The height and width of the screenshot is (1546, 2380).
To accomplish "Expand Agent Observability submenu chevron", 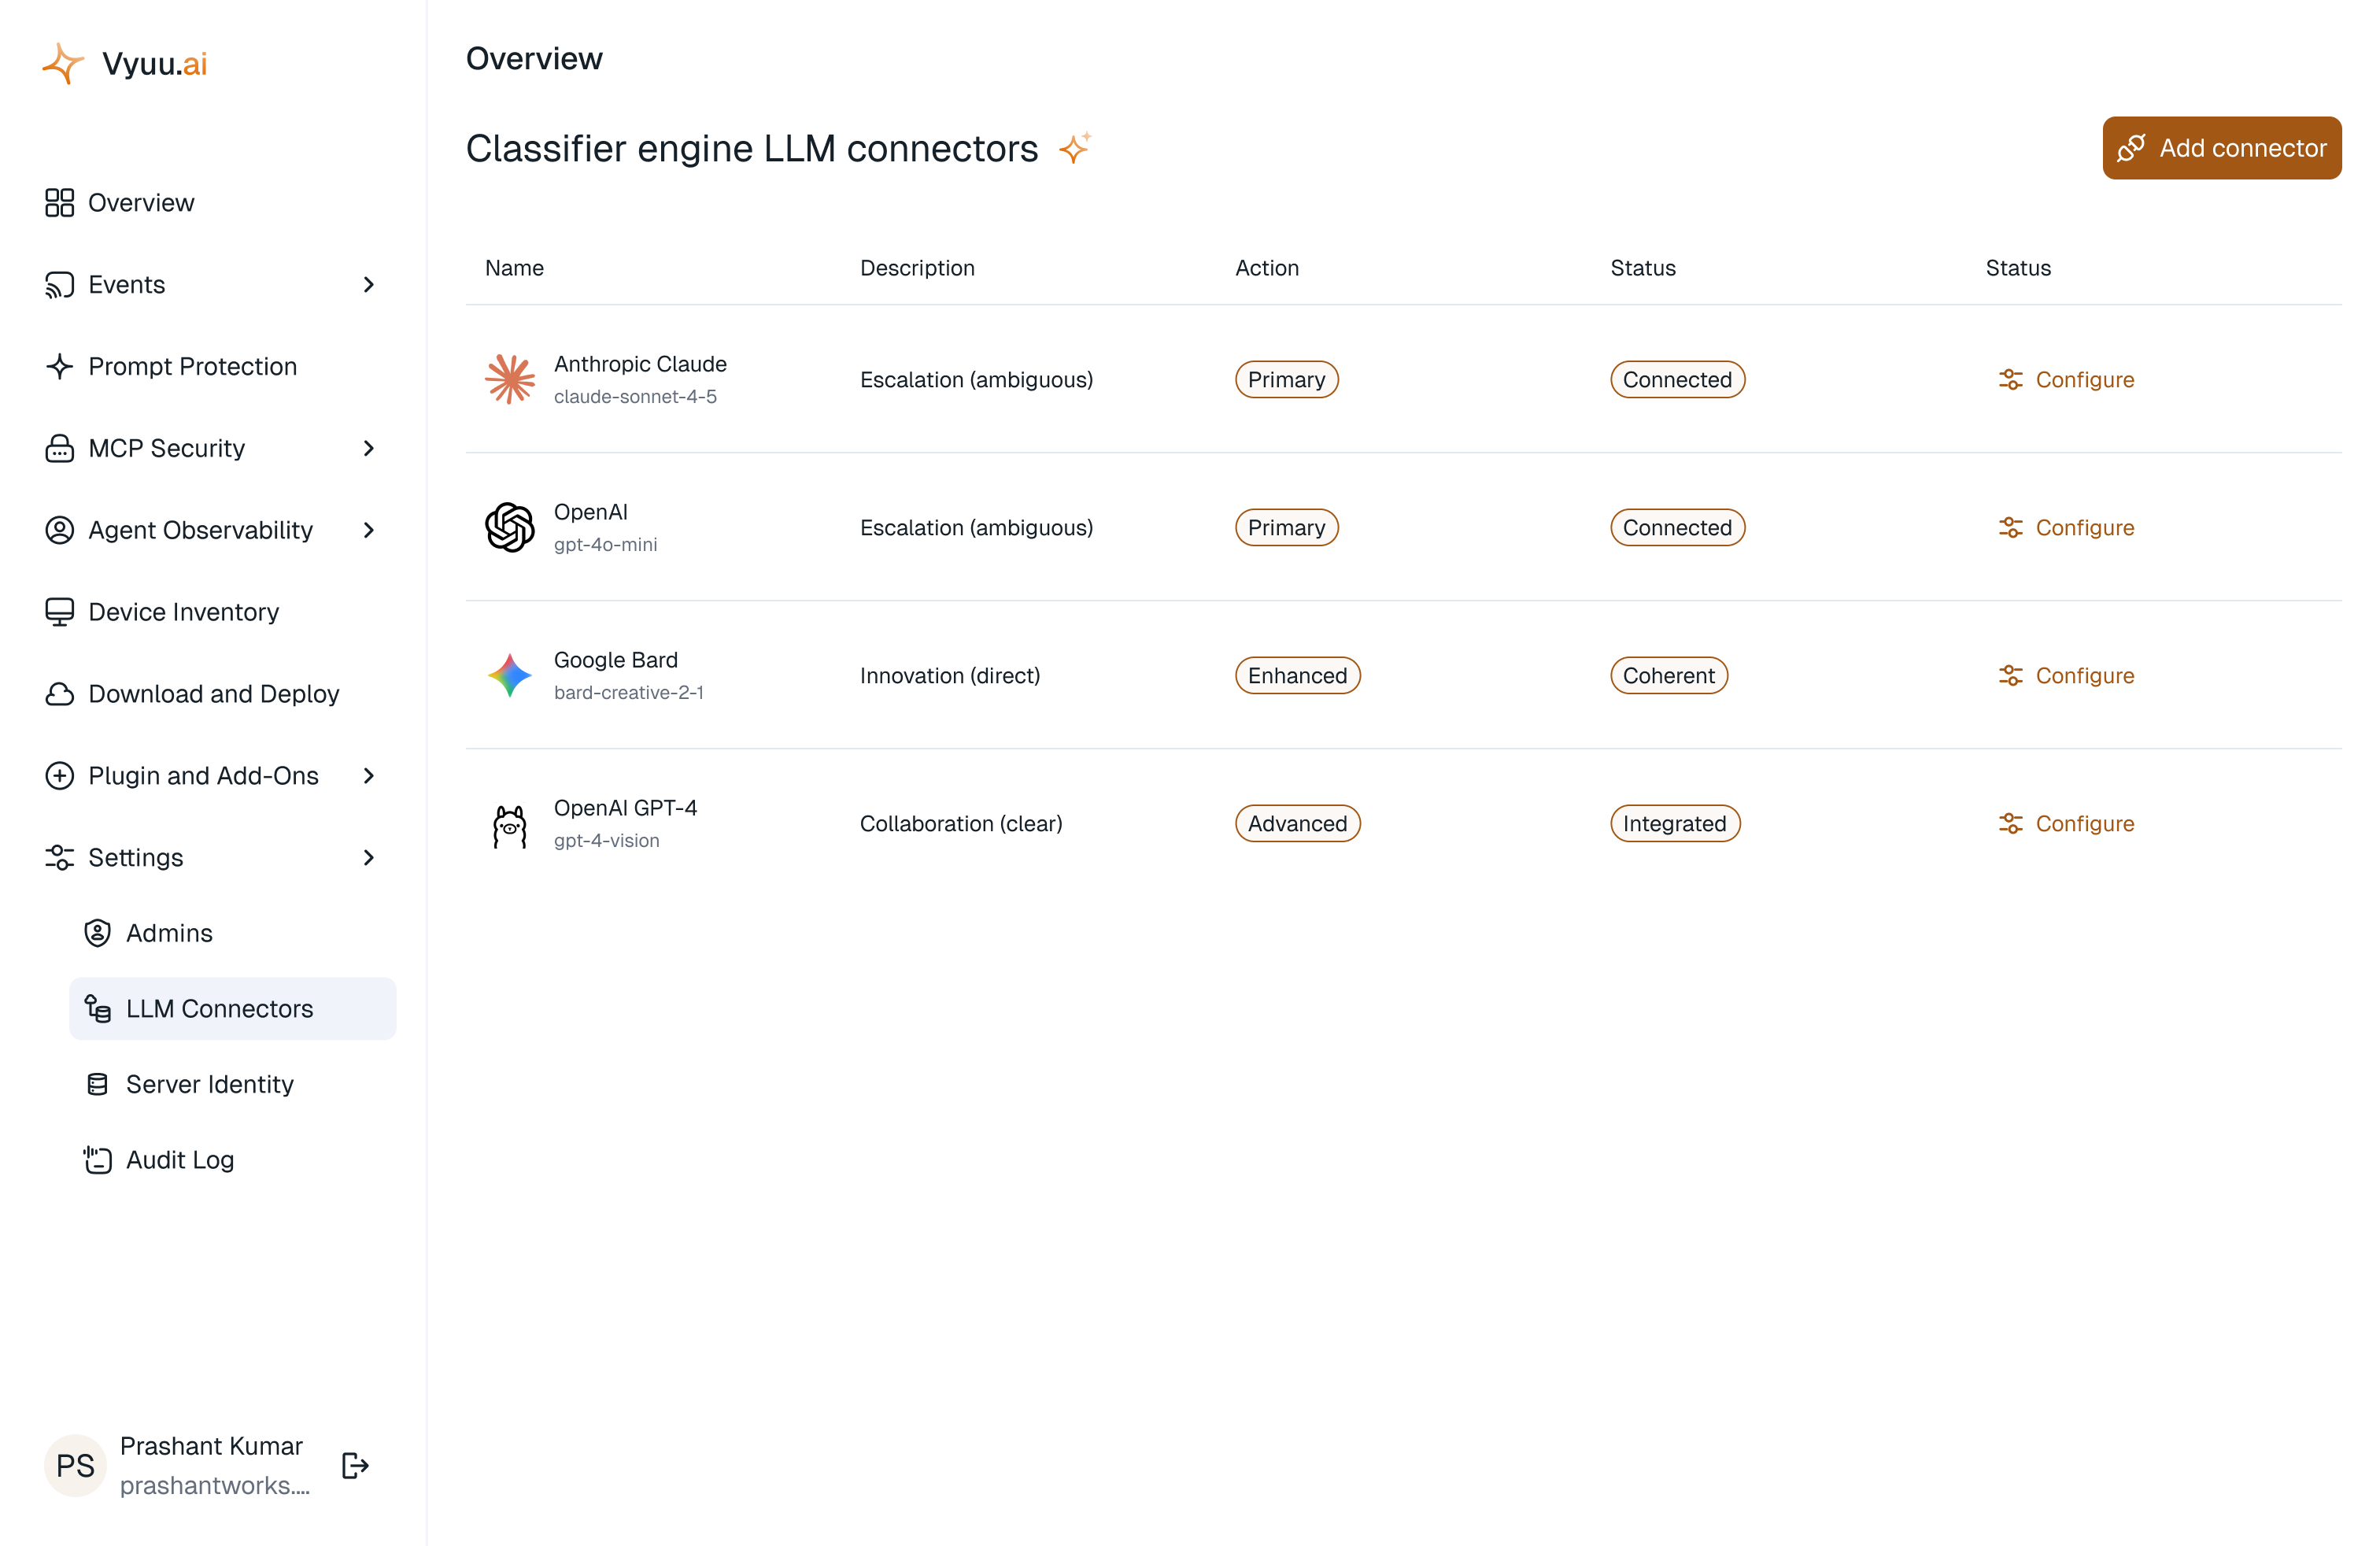I will (x=369, y=530).
